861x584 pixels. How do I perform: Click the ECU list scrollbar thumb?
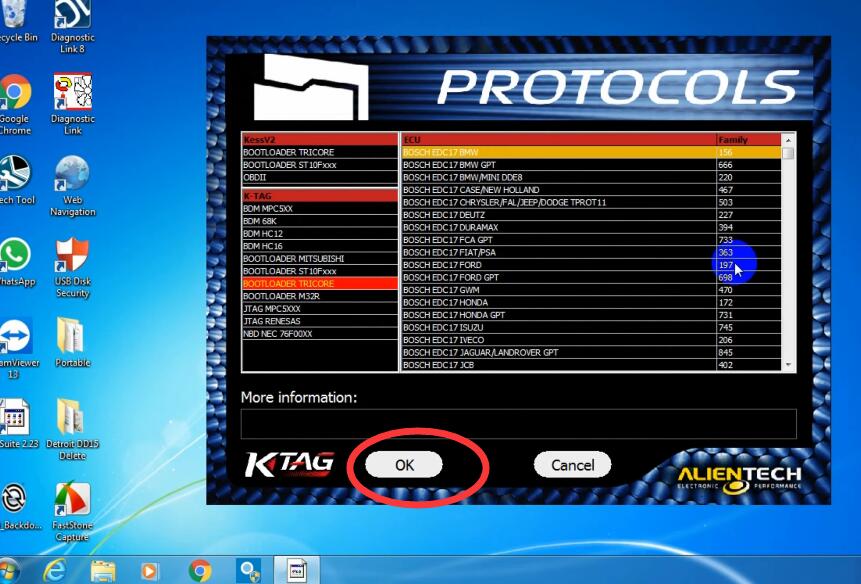pyautogui.click(x=788, y=153)
